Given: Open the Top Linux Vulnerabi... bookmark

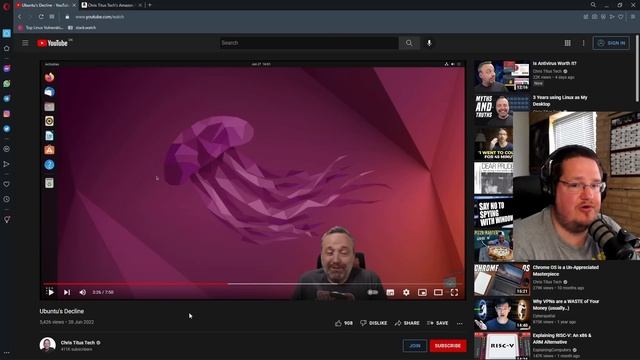Looking at the screenshot, I should click(40, 28).
